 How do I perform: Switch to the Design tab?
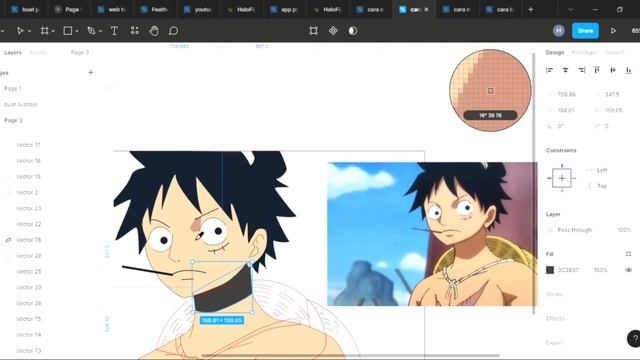pyautogui.click(x=555, y=53)
